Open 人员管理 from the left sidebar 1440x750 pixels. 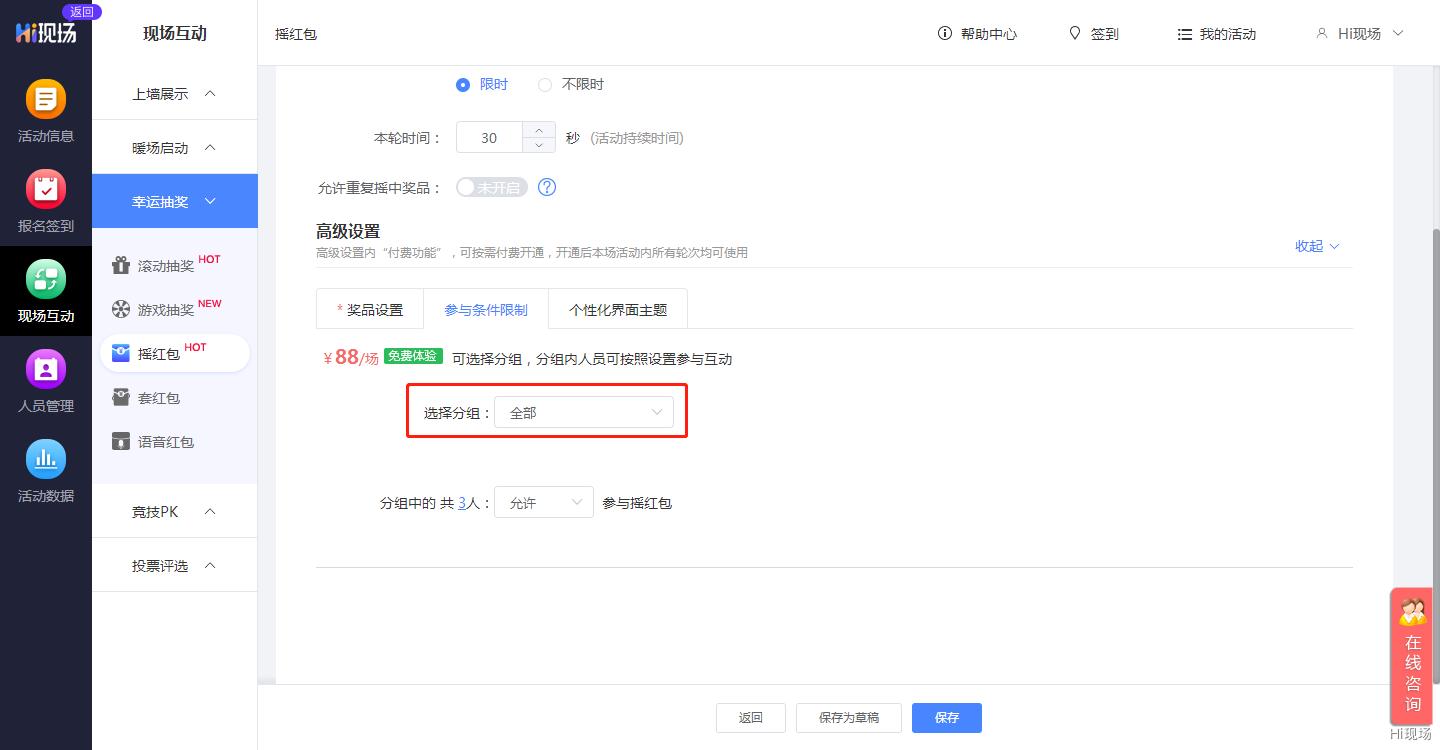pyautogui.click(x=46, y=380)
